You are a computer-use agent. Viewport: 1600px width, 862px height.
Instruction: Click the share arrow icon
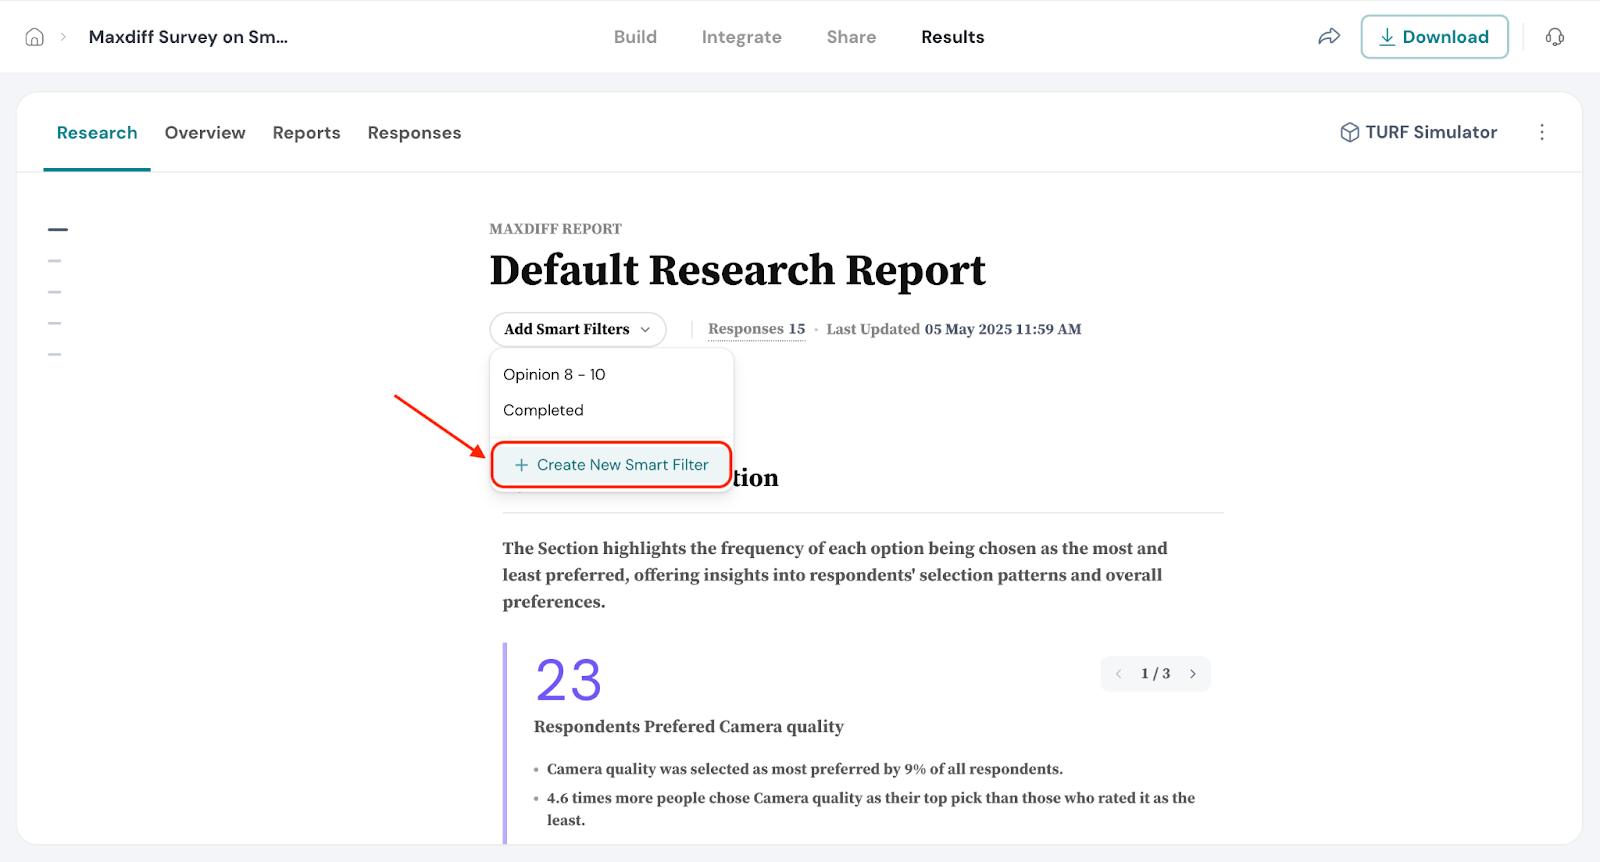[1328, 37]
